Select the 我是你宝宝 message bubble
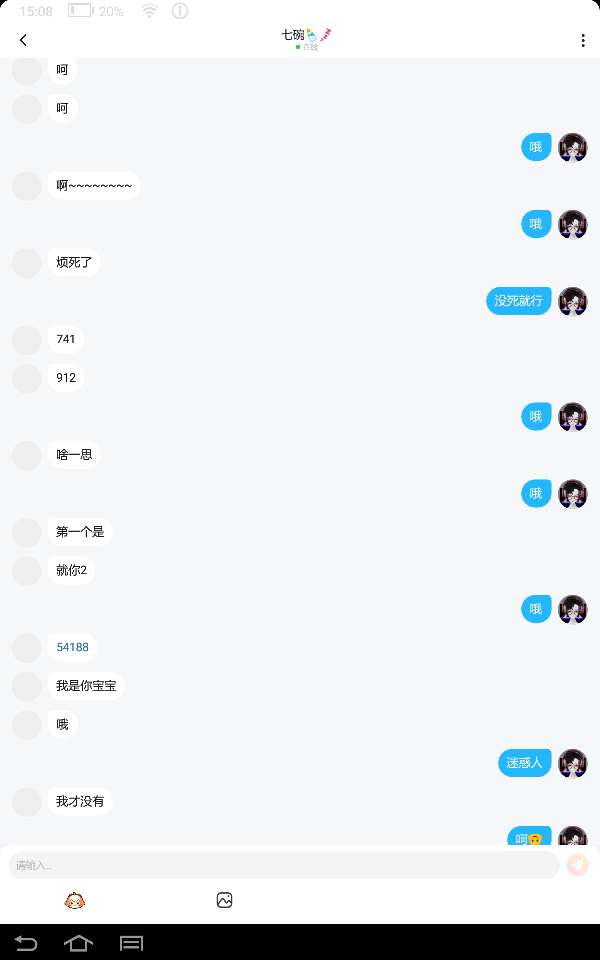This screenshot has height=960, width=600. tap(86, 686)
